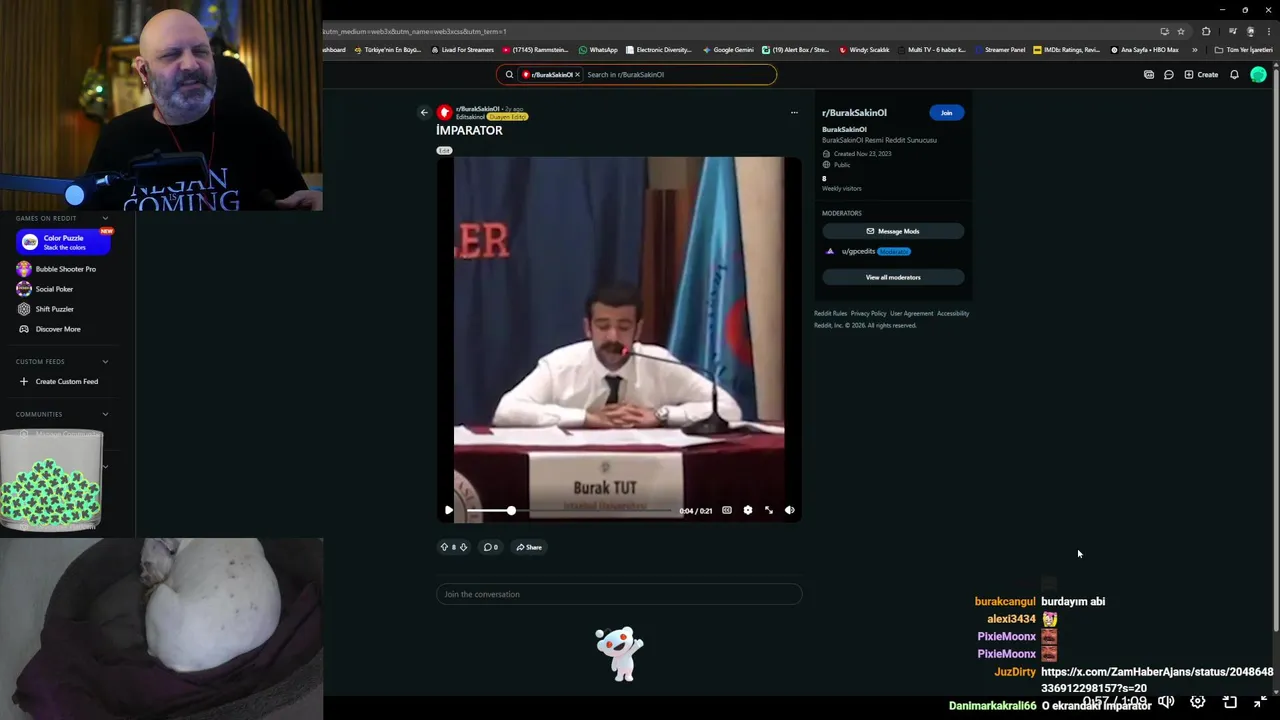Open Tüm Yer İşaretleri folder

(x=1244, y=49)
